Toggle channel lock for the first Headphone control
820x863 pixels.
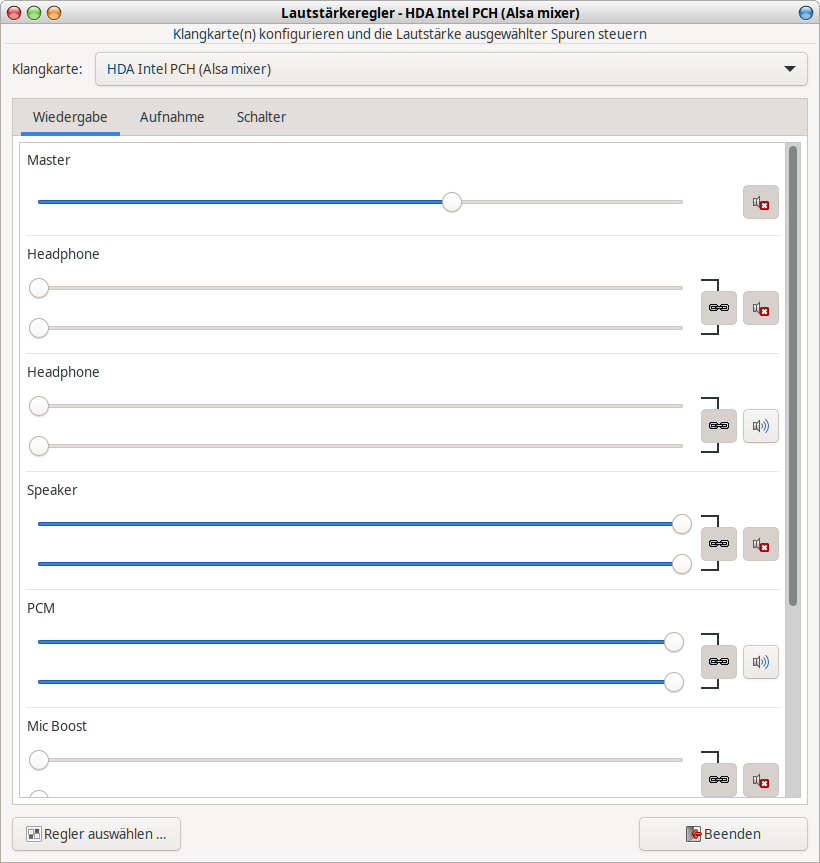[x=719, y=308]
